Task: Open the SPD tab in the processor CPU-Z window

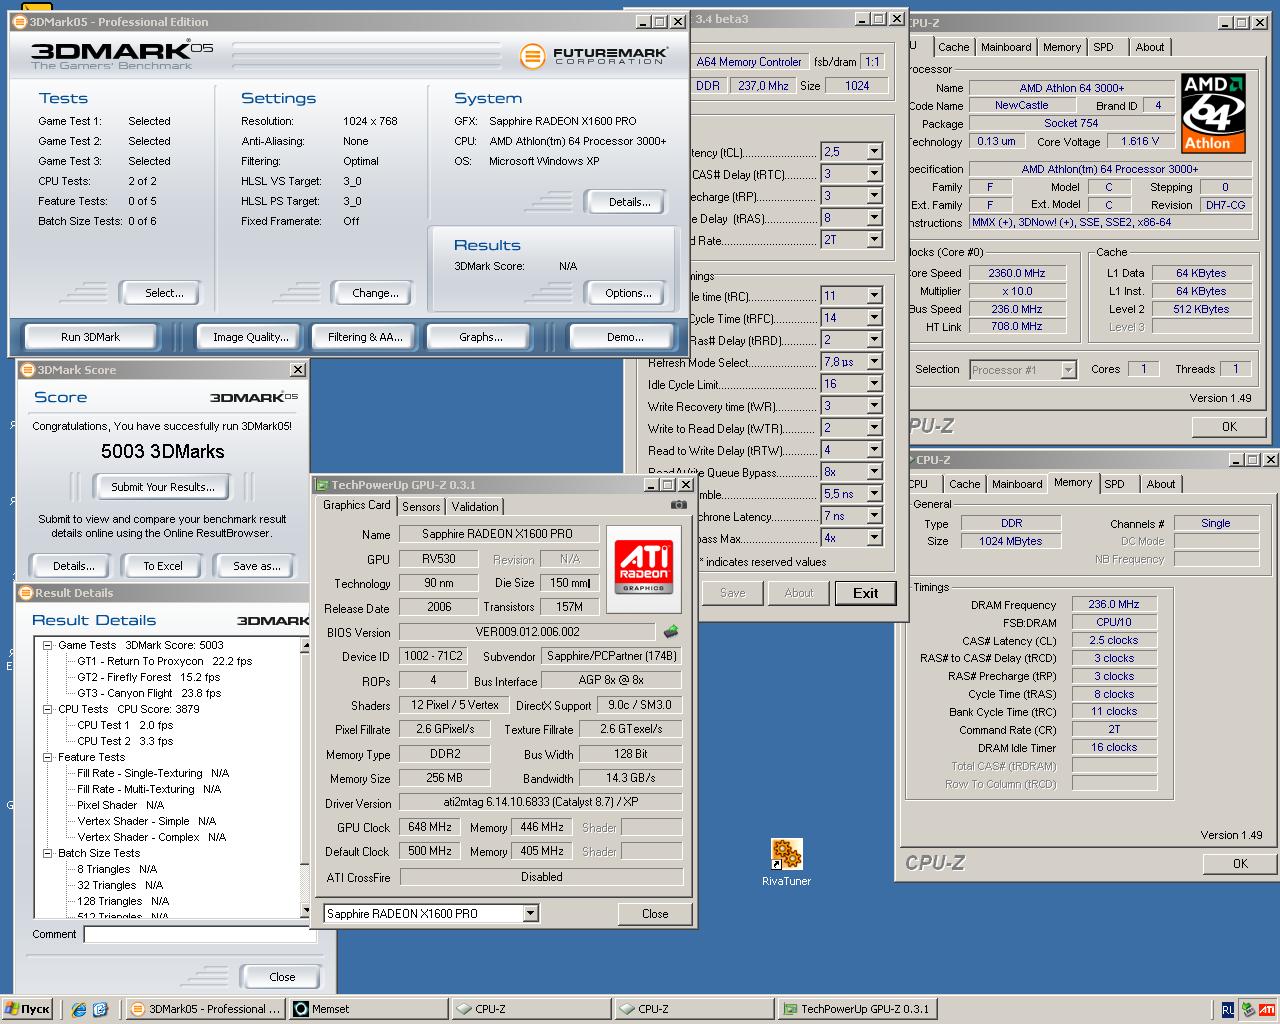Action: tap(1103, 47)
